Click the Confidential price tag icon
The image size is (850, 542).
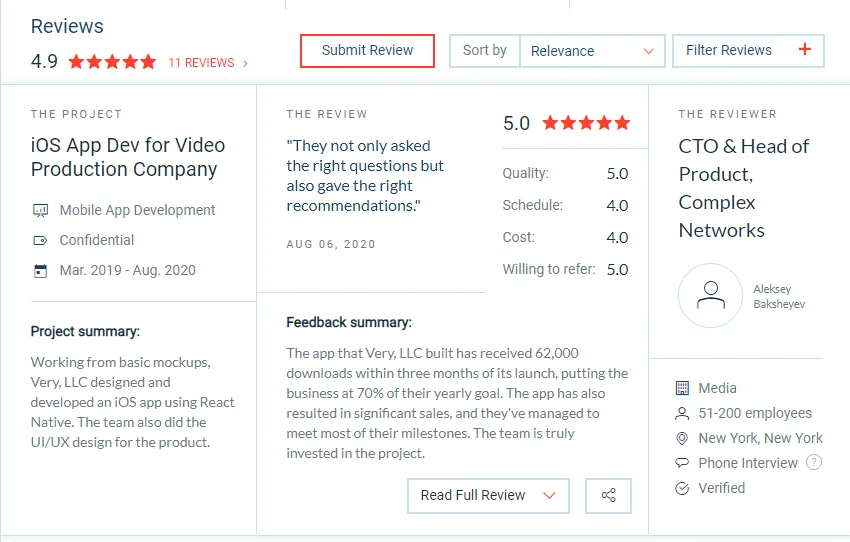41,240
